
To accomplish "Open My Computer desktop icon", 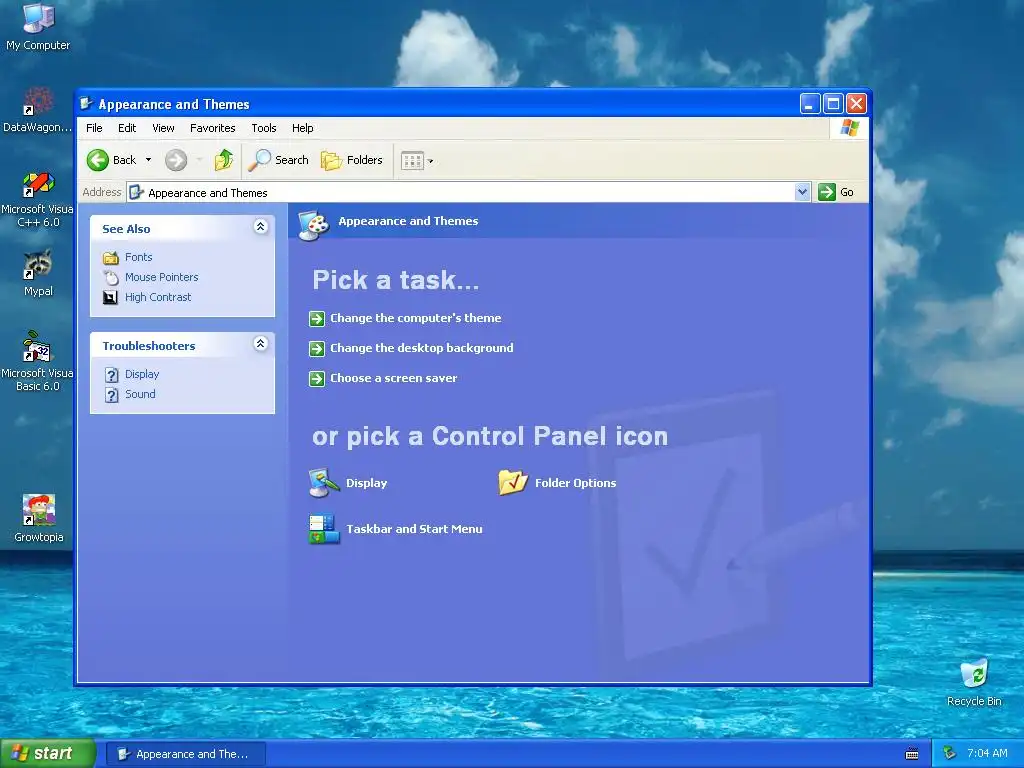I will [x=38, y=27].
